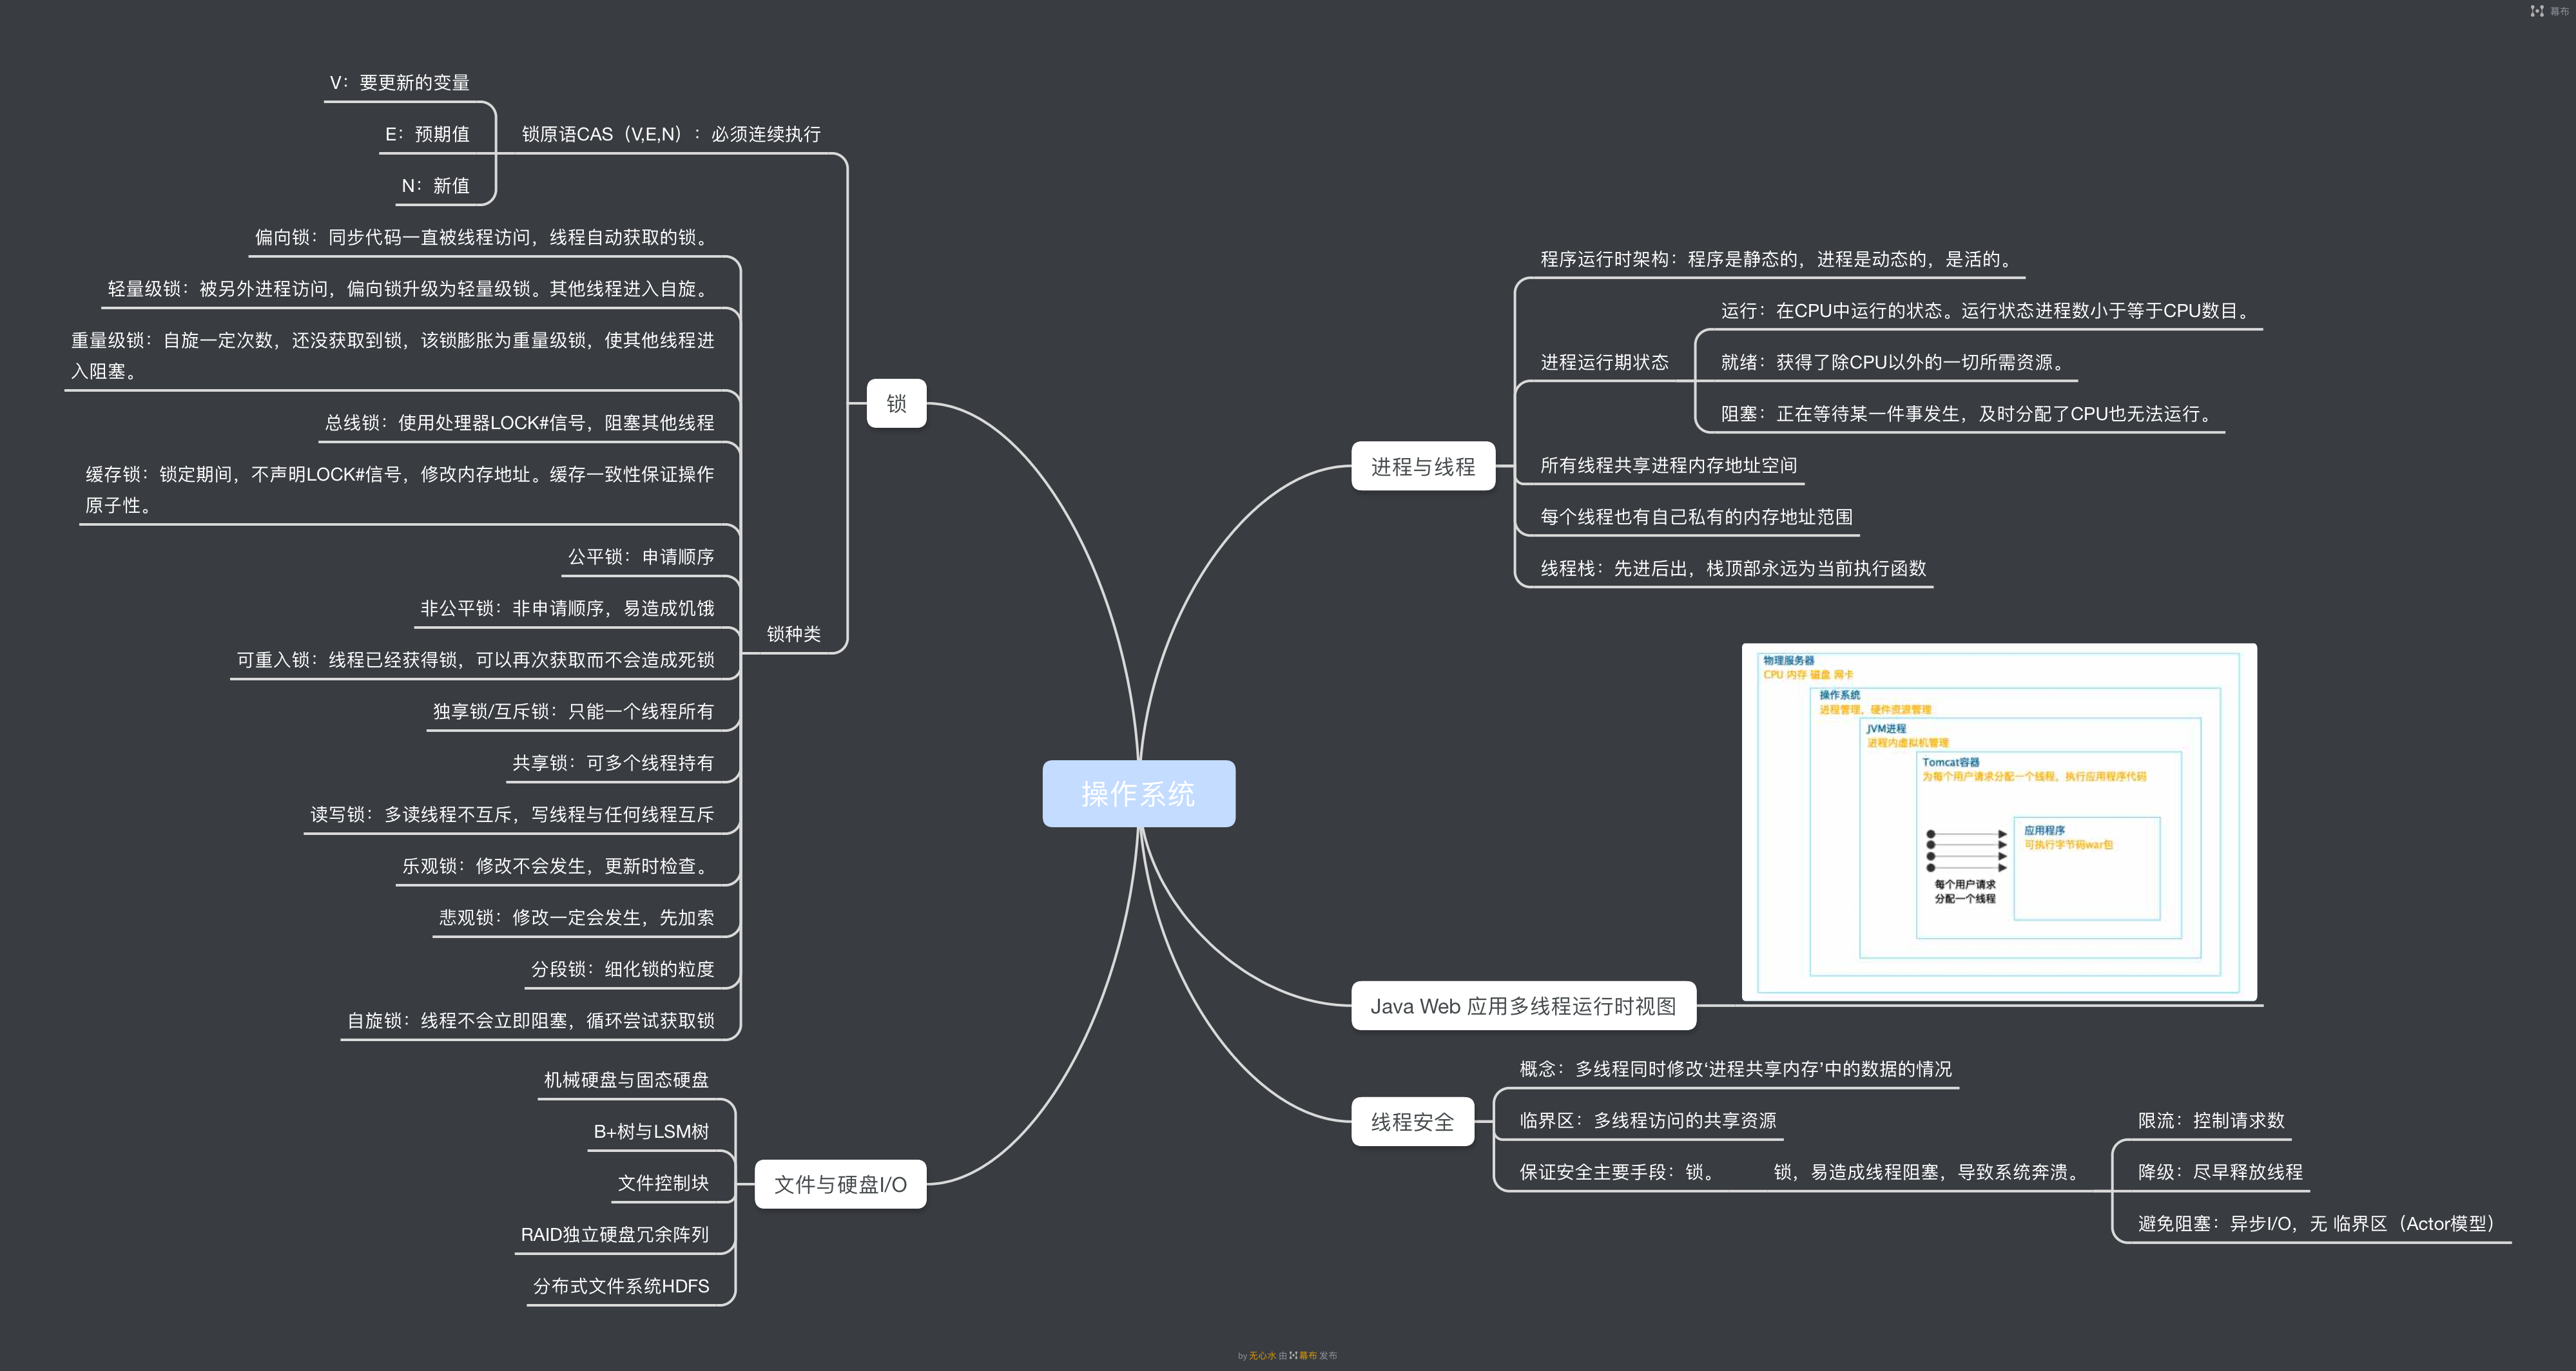Open author link 无心水 in footer

click(1262, 1356)
